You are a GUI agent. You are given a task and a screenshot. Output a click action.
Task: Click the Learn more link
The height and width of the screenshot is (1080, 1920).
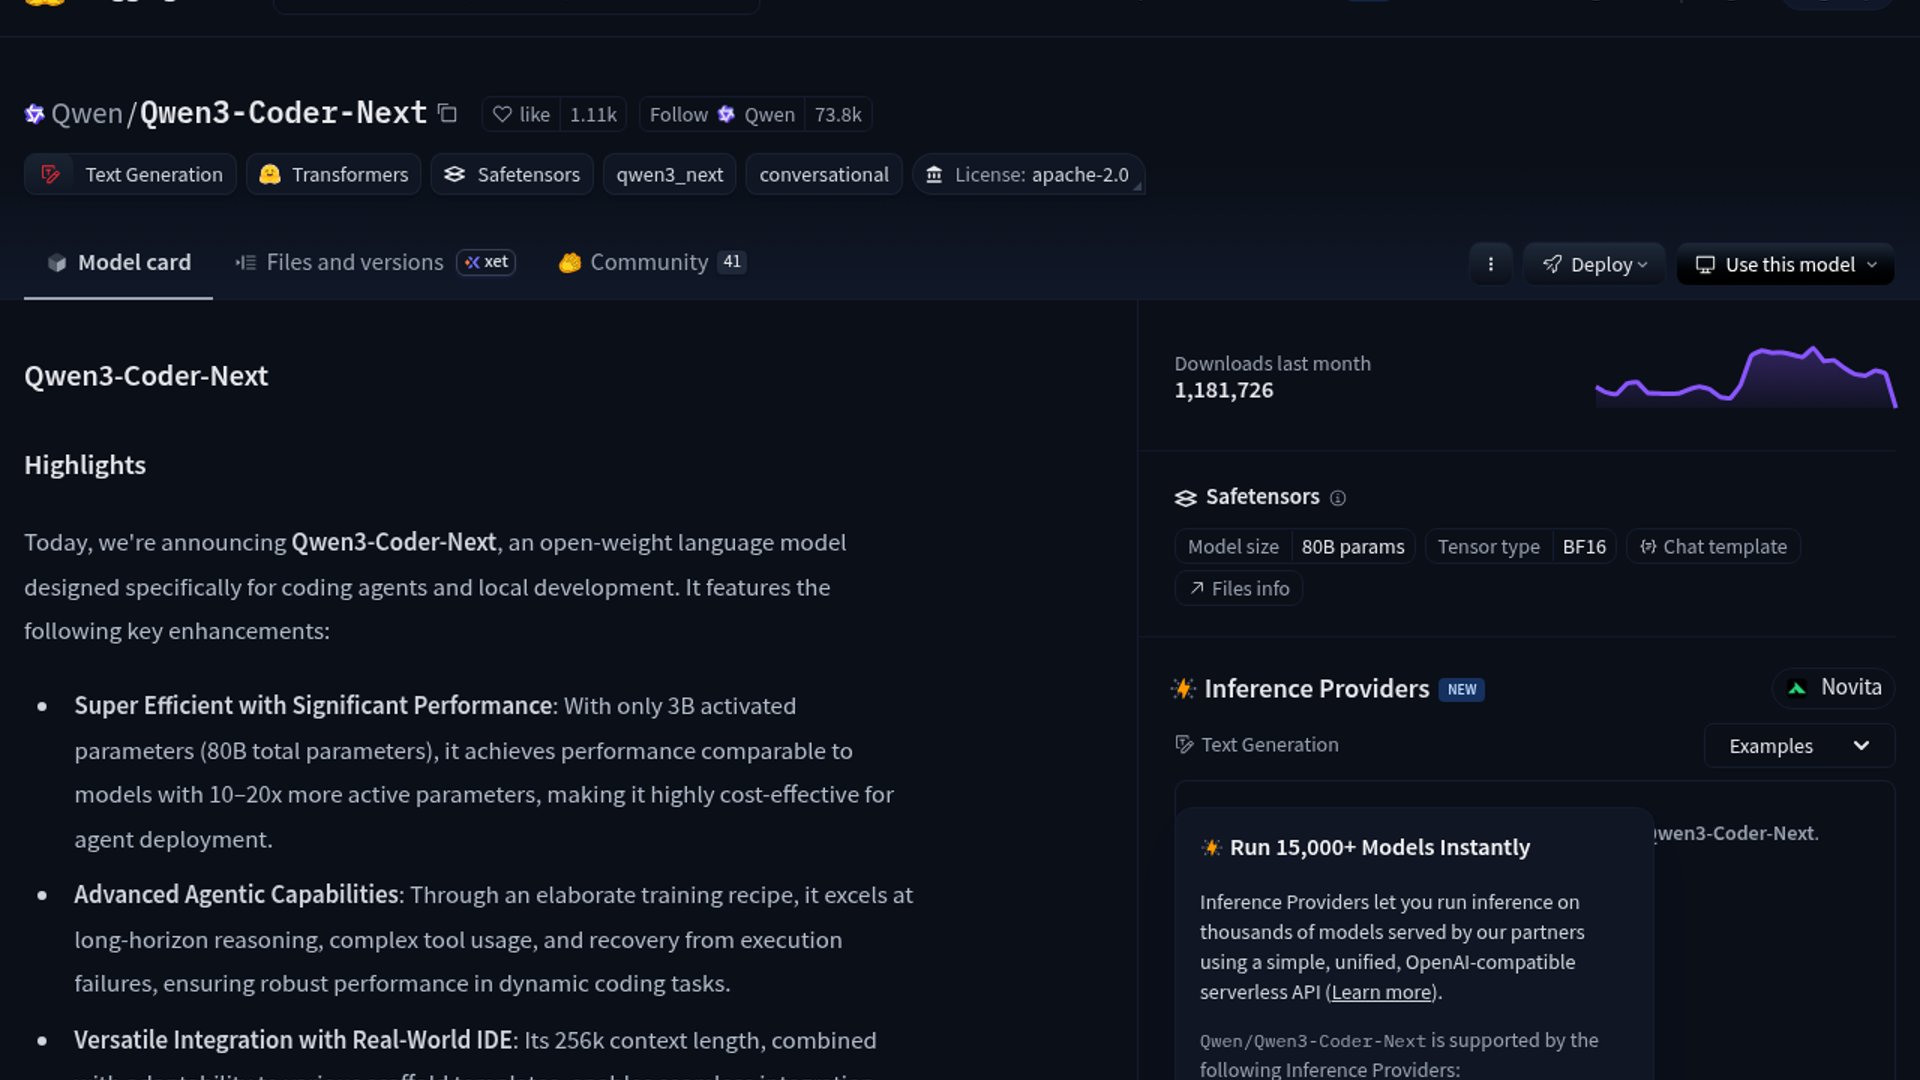pos(1381,993)
